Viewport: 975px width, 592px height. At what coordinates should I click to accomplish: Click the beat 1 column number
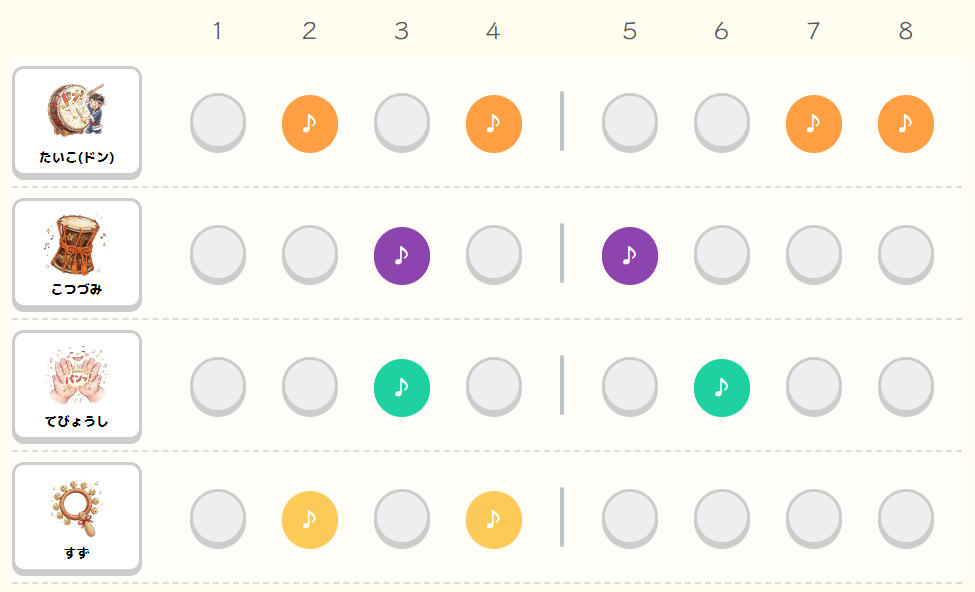pyautogui.click(x=217, y=31)
